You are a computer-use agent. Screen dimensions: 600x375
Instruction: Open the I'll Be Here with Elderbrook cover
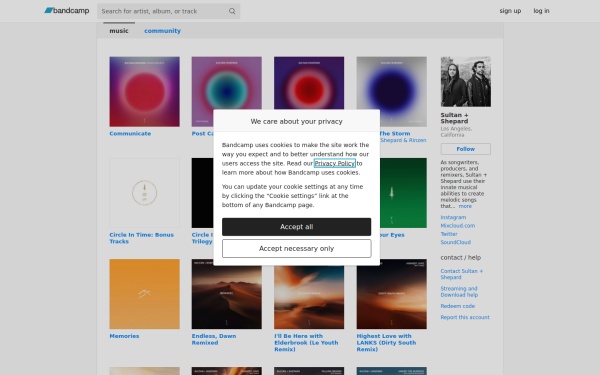click(309, 297)
